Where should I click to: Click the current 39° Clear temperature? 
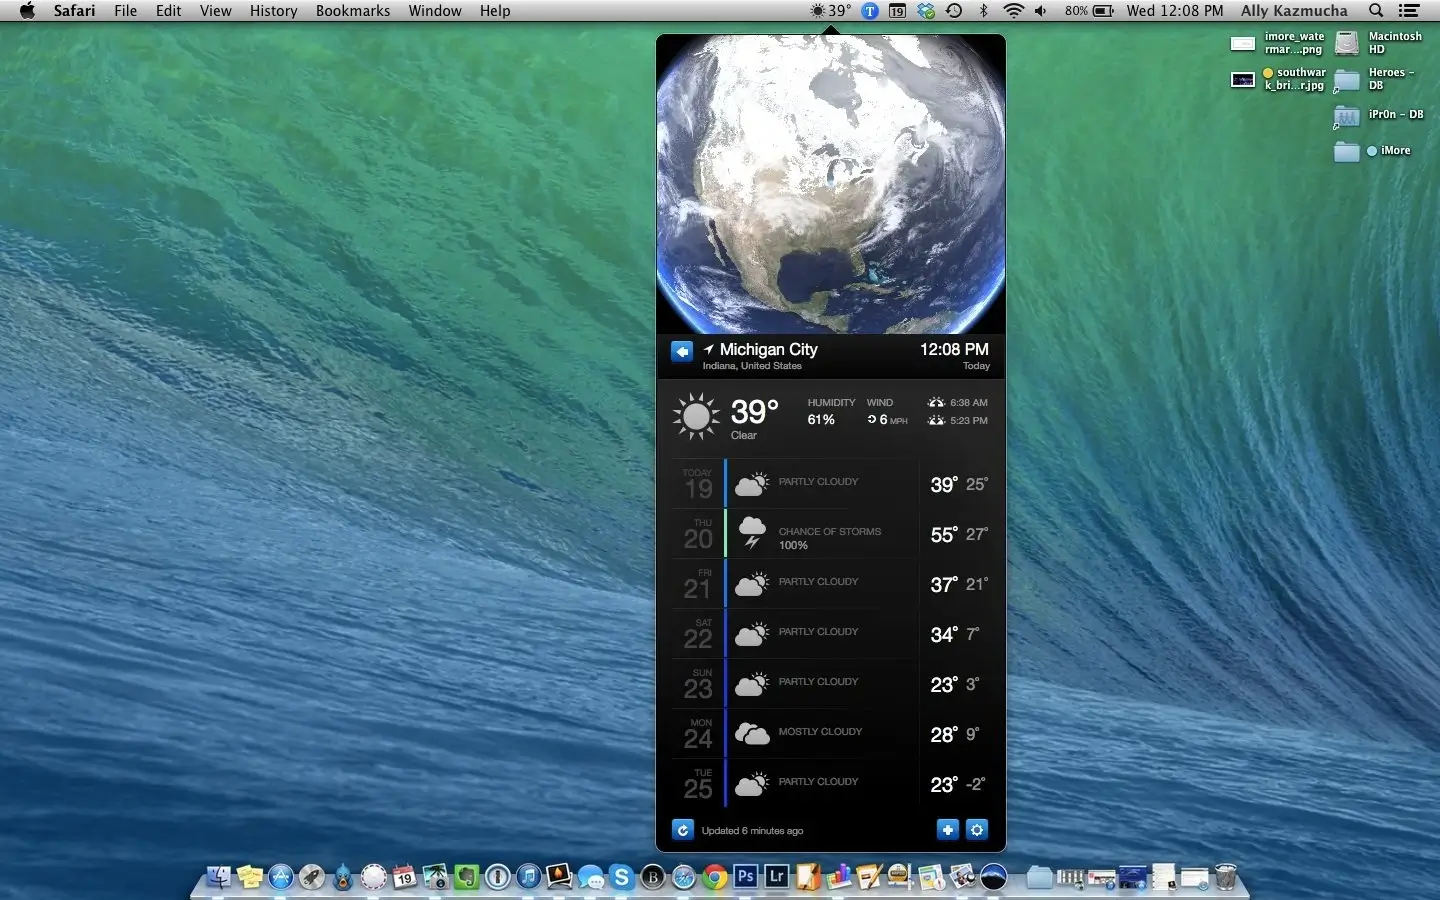(x=754, y=417)
